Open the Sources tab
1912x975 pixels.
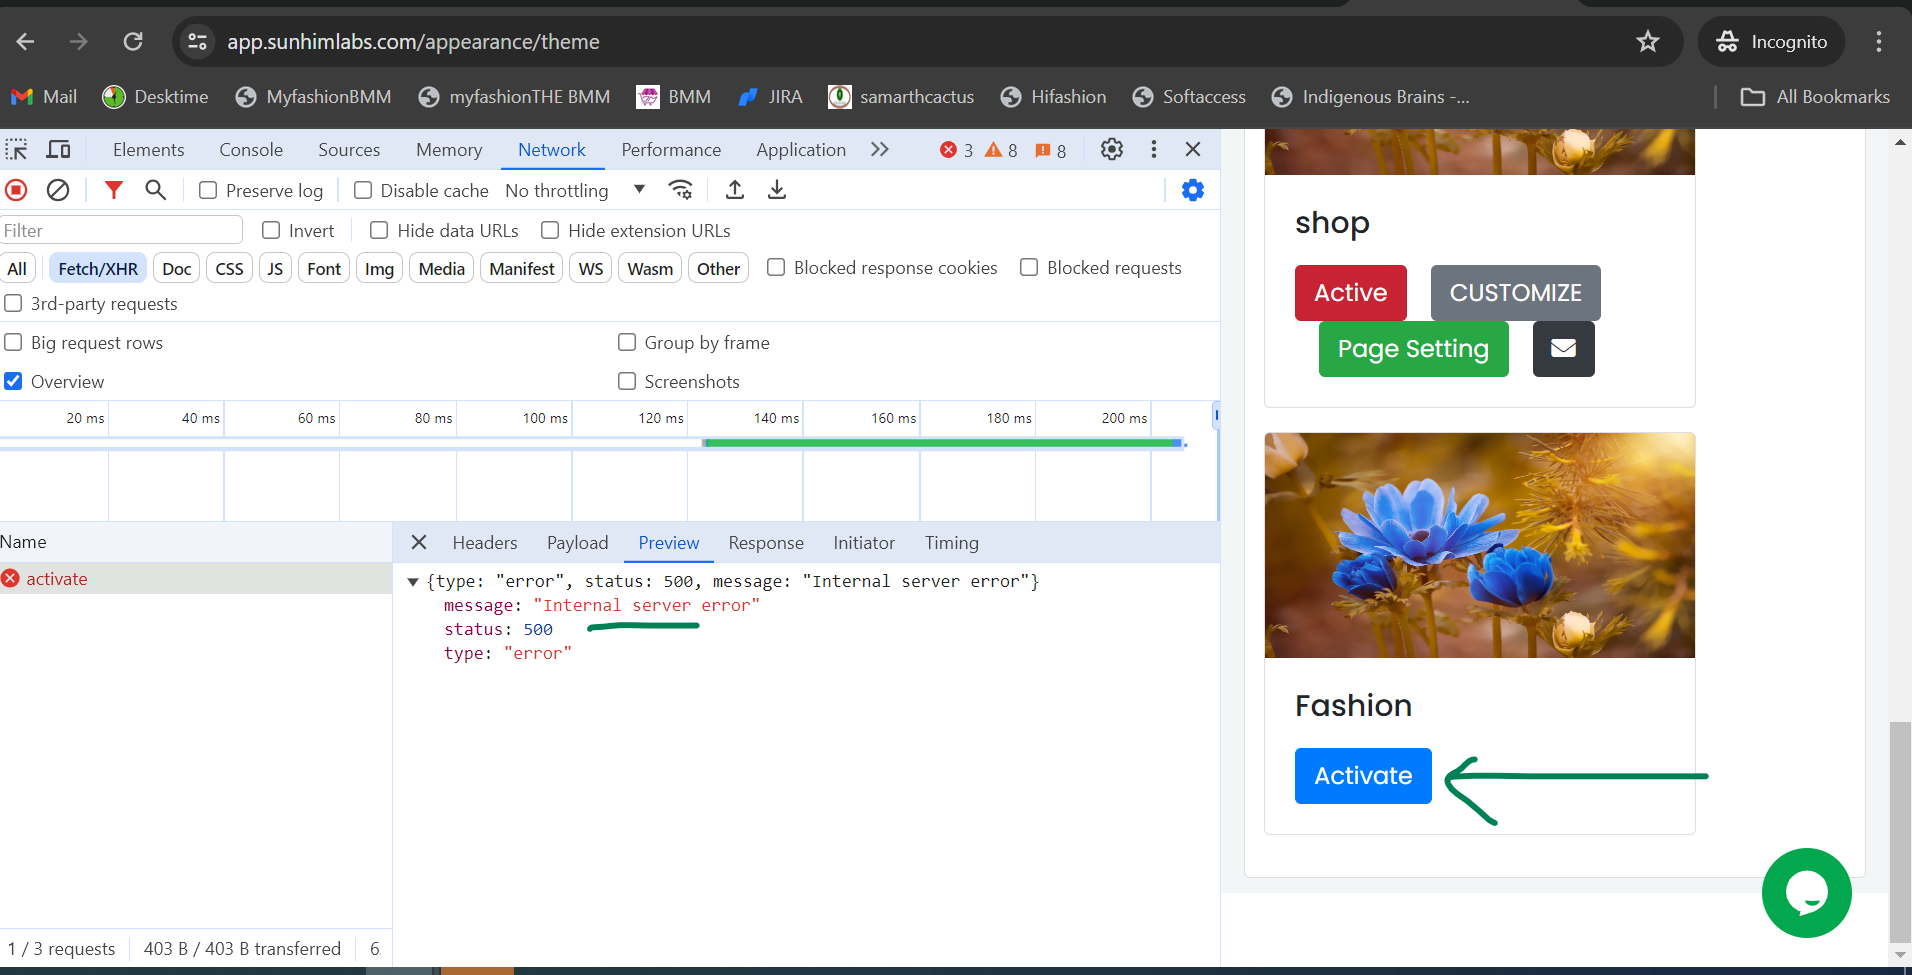[x=349, y=150]
